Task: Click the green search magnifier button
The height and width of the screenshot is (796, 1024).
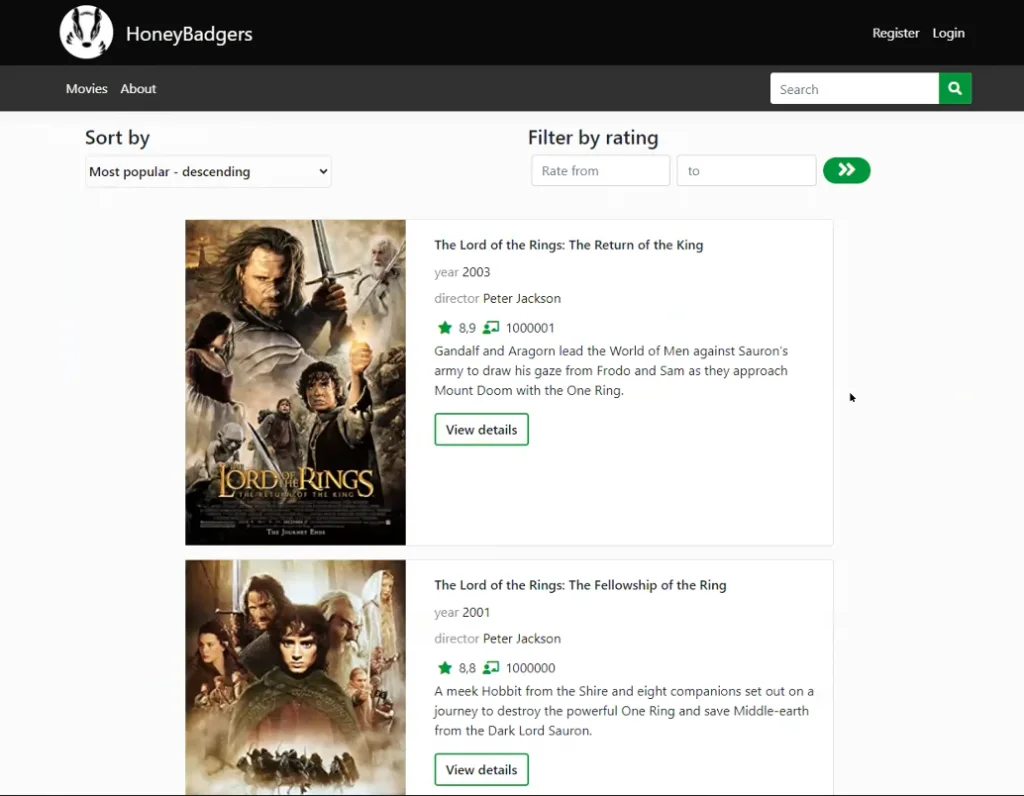Action: (x=955, y=88)
